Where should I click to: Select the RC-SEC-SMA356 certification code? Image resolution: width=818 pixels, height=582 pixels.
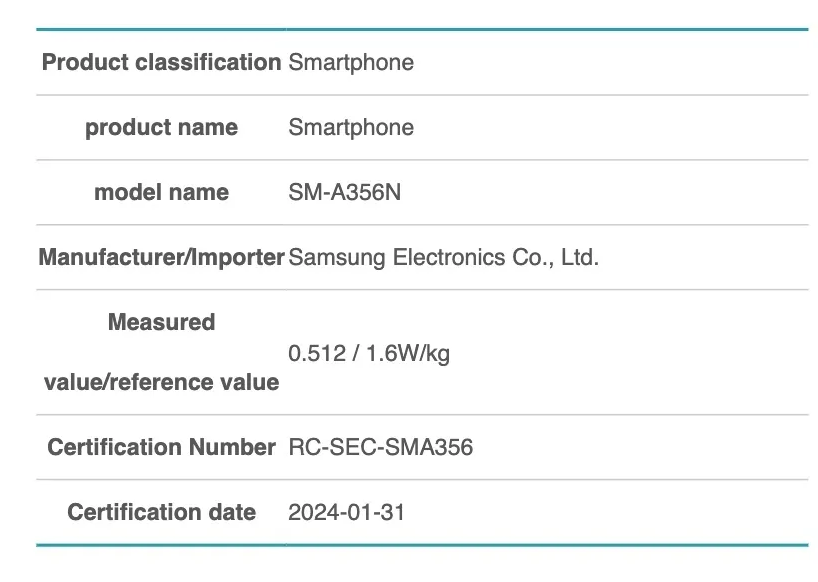[380, 448]
